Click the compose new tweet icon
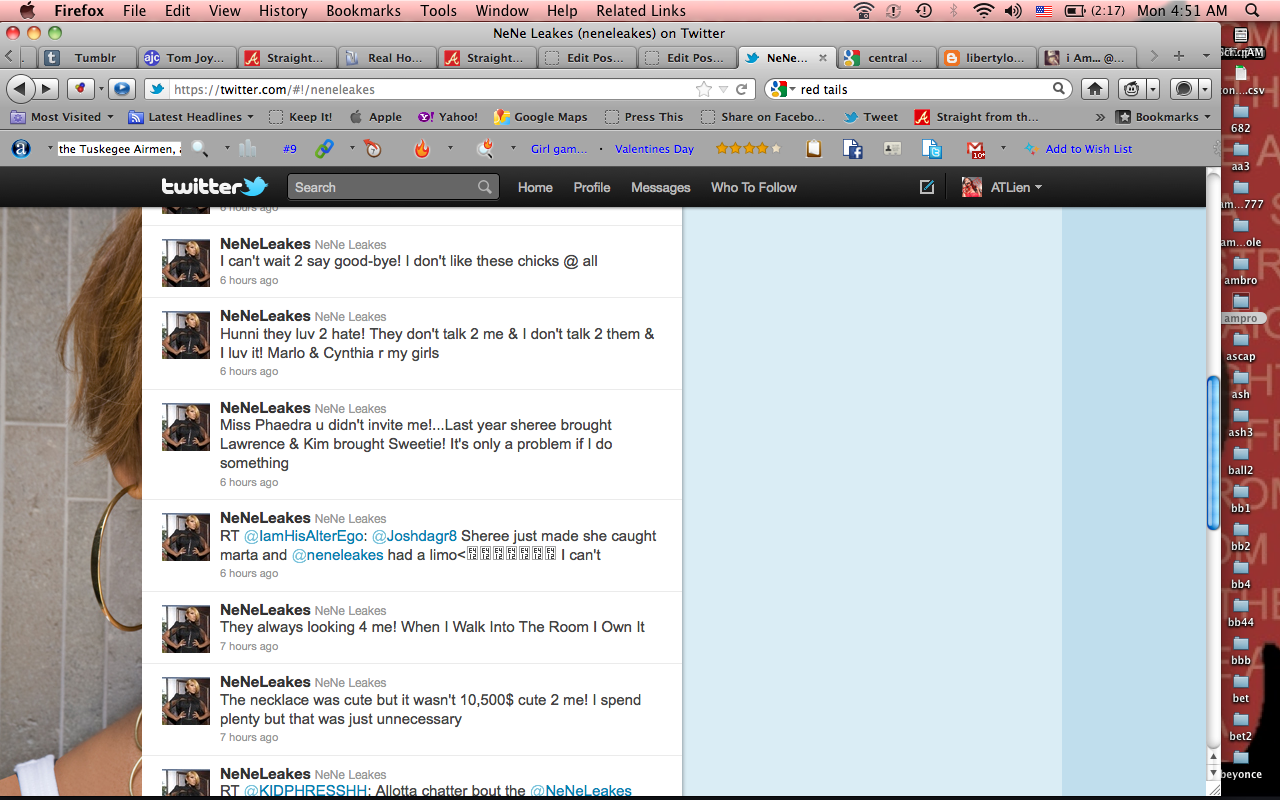The width and height of the screenshot is (1280, 800). [x=926, y=187]
